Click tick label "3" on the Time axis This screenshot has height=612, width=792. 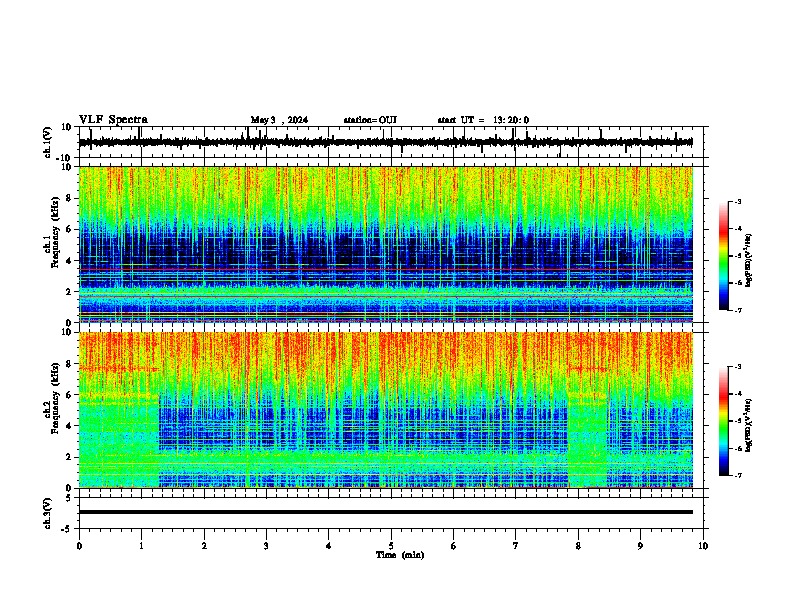click(x=266, y=546)
